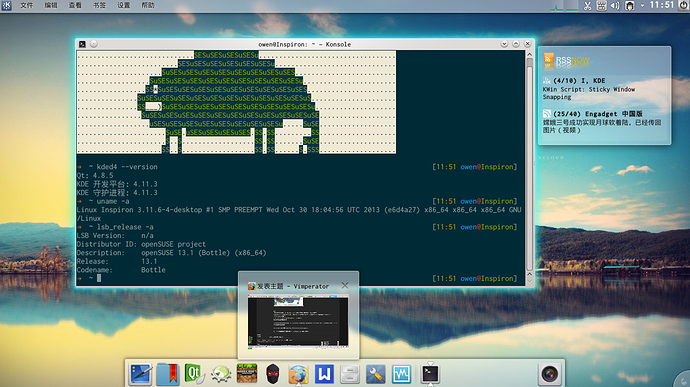Launch the system monitor waveform icon
690x387 pixels.
coord(402,374)
